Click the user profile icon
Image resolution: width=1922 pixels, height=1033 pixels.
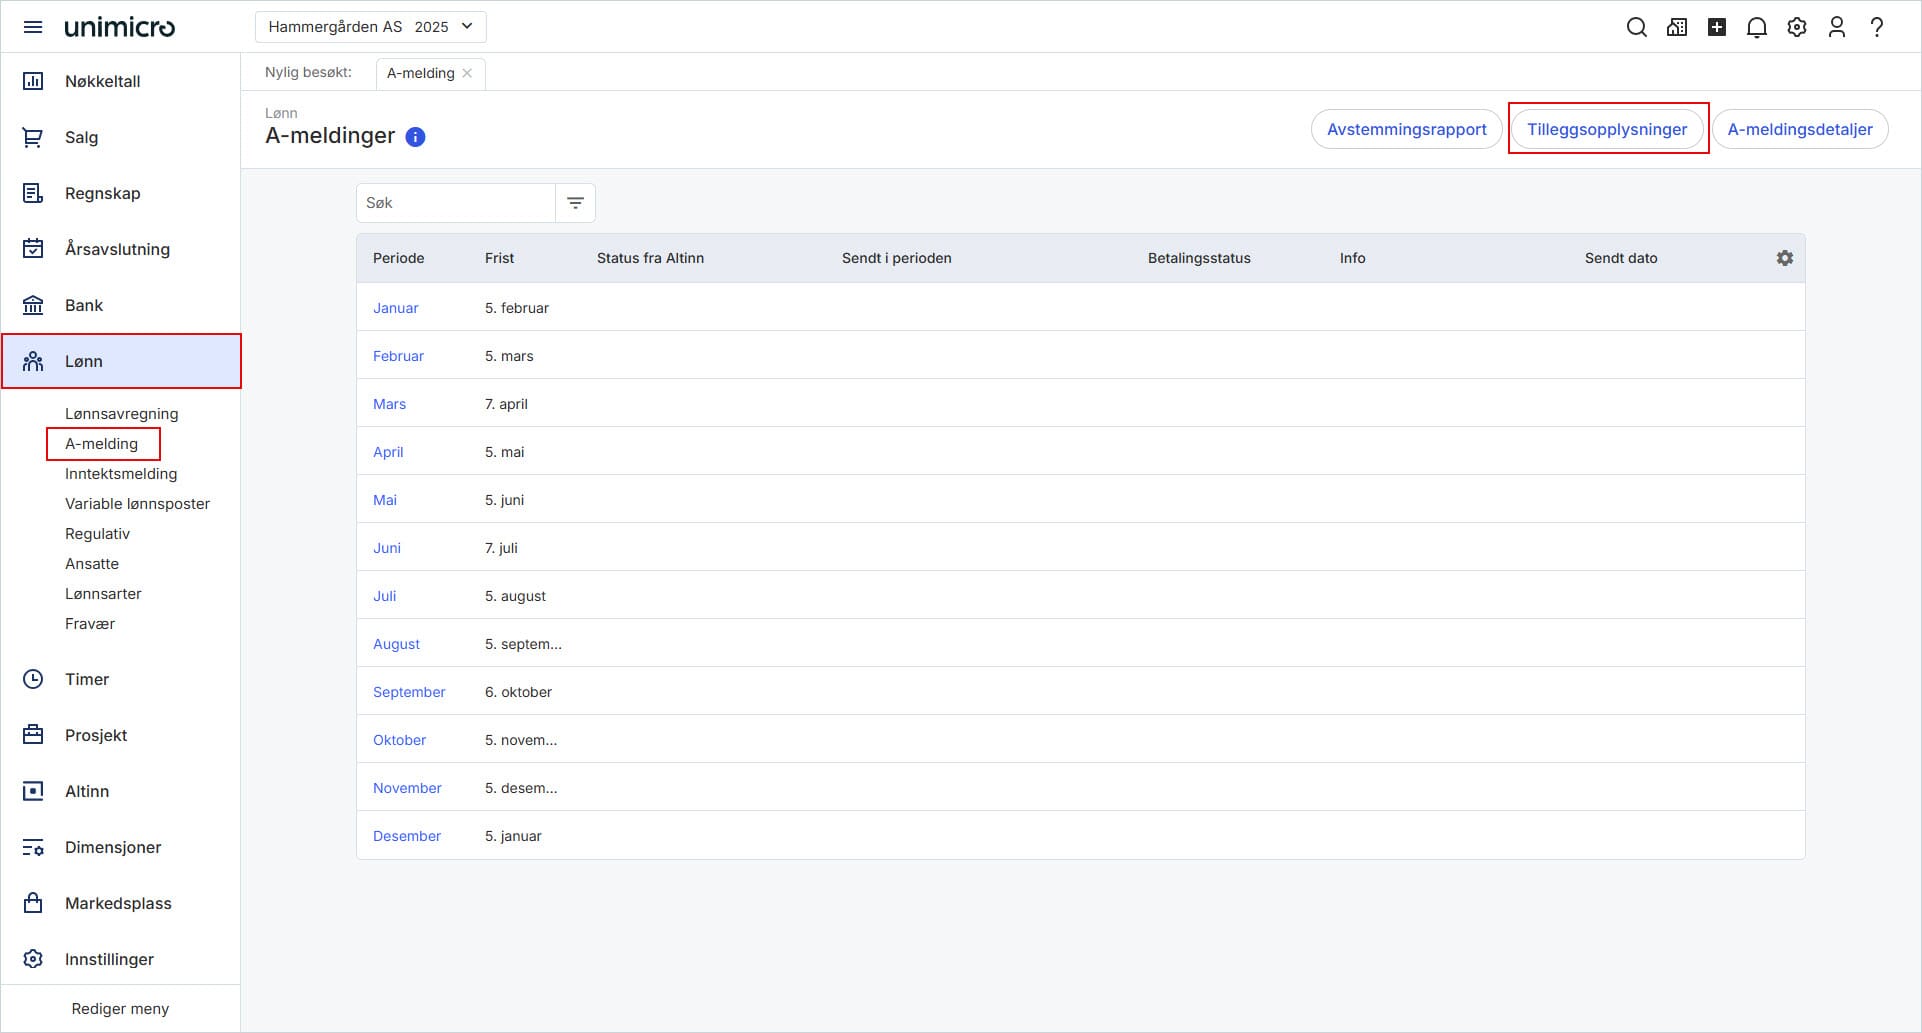click(x=1836, y=27)
